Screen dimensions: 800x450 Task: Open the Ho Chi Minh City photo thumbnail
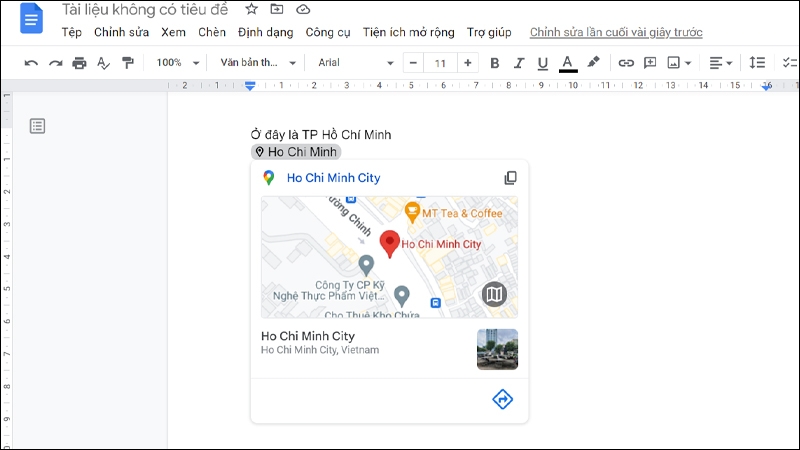tap(497, 349)
